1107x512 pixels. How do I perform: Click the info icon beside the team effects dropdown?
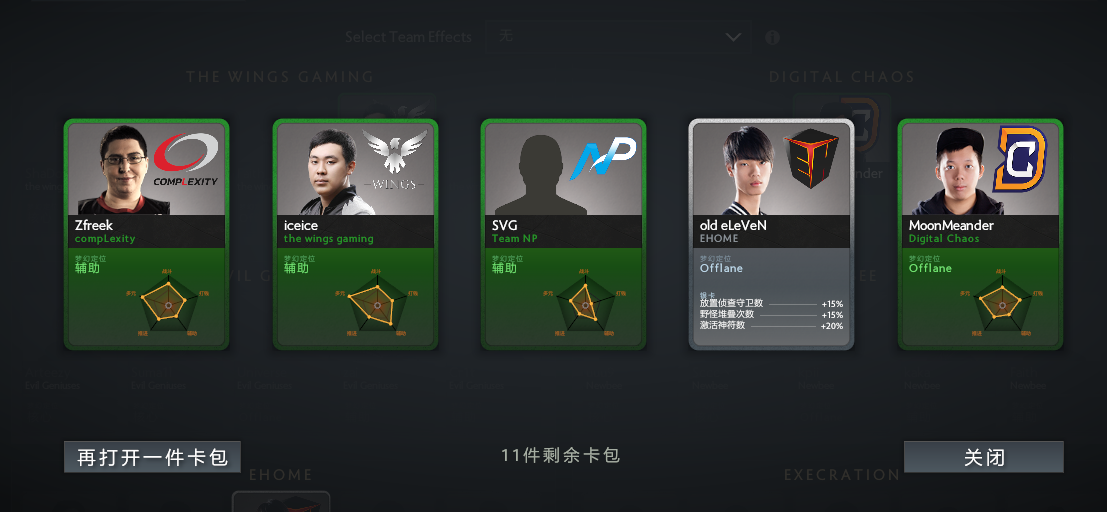point(772,37)
